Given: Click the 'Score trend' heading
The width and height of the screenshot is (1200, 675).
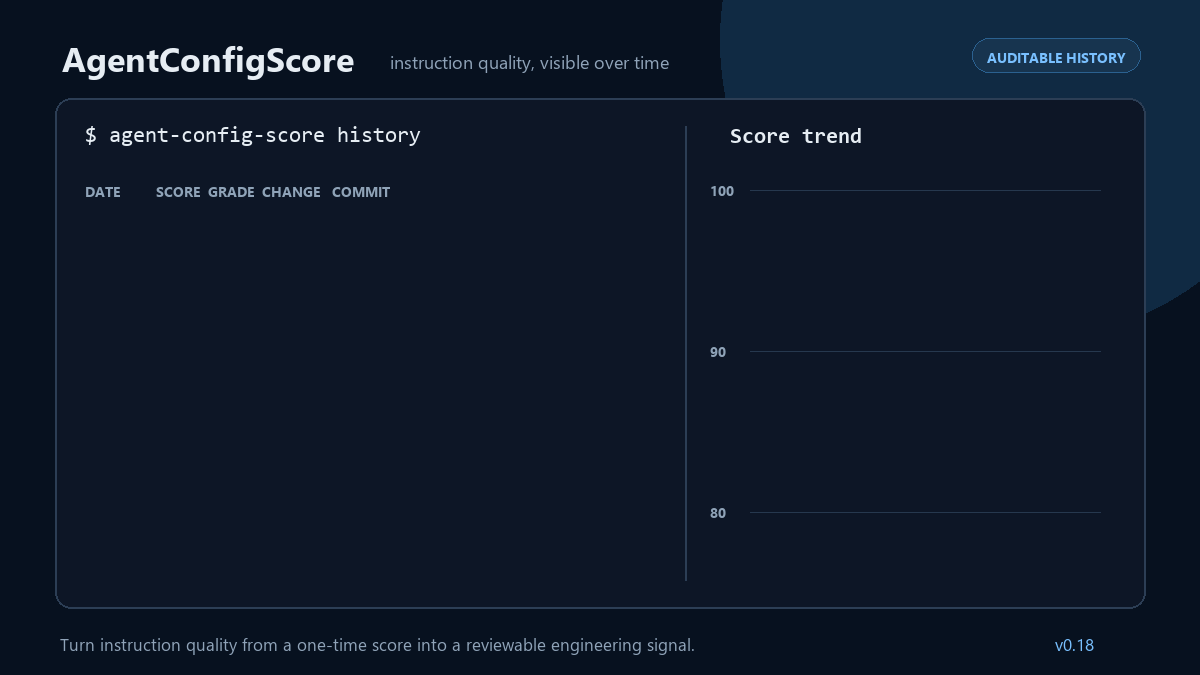Looking at the screenshot, I should tap(796, 136).
